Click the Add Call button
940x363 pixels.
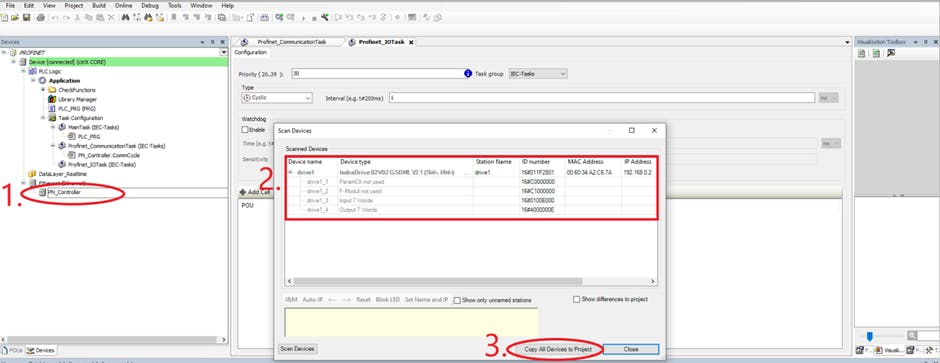[x=255, y=192]
